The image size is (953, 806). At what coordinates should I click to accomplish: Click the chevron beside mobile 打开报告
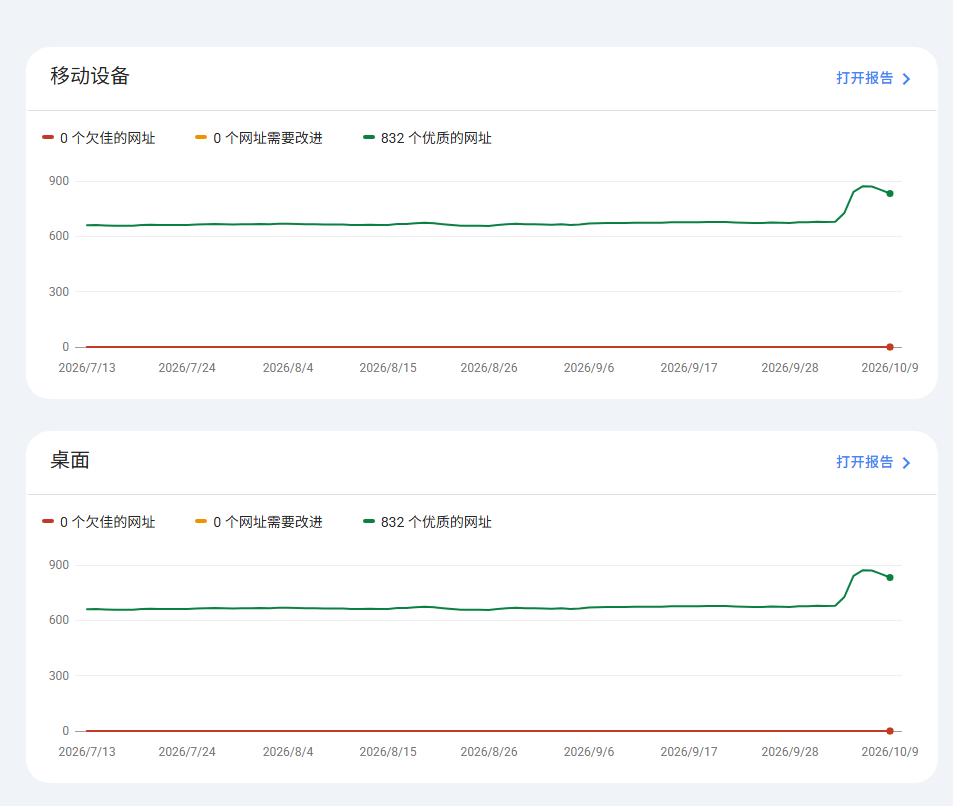pos(906,79)
